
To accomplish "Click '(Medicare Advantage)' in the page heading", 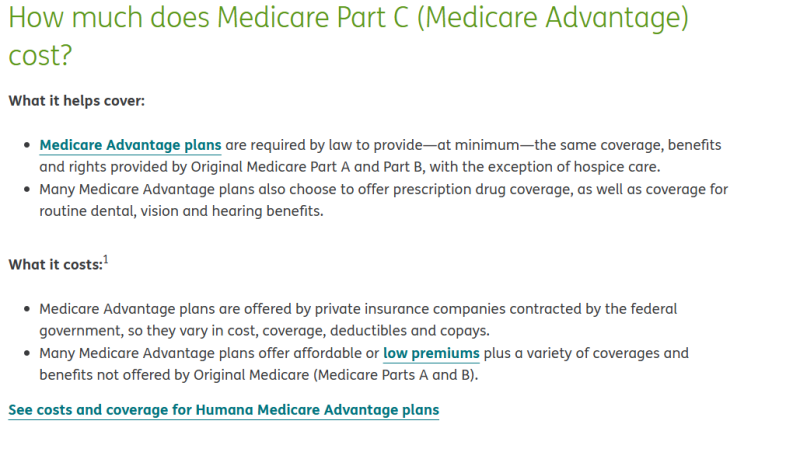I will [541, 19].
